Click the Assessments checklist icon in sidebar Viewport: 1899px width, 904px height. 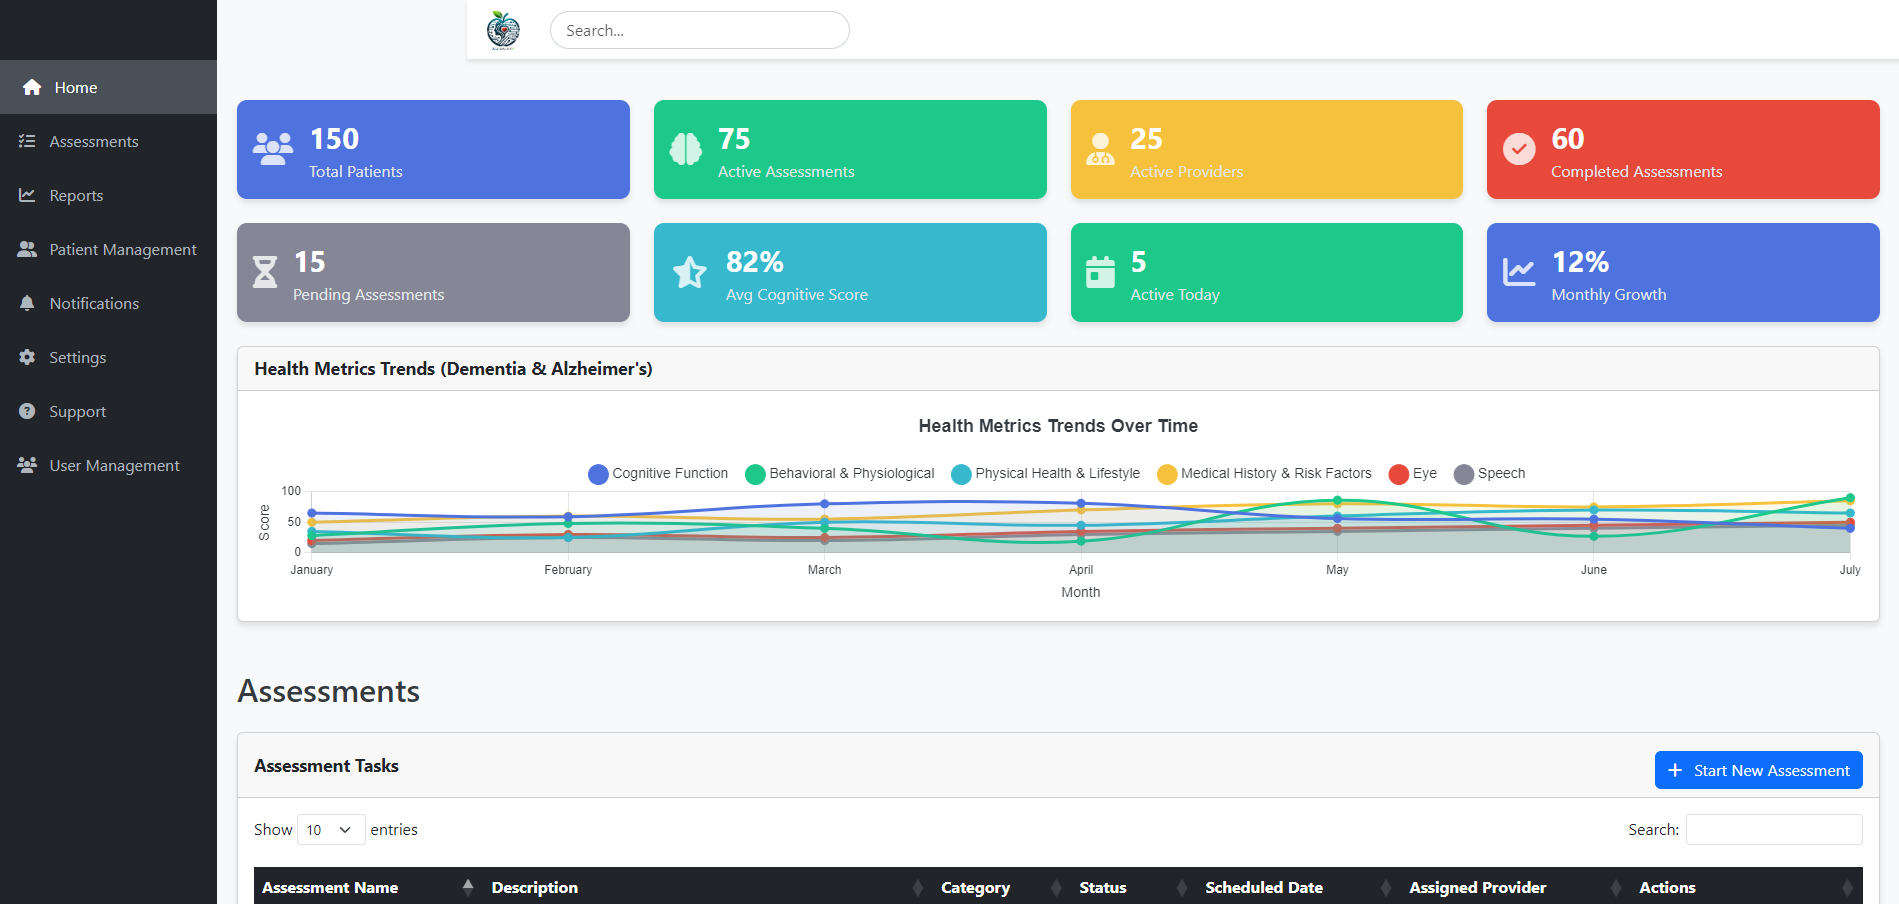(27, 141)
